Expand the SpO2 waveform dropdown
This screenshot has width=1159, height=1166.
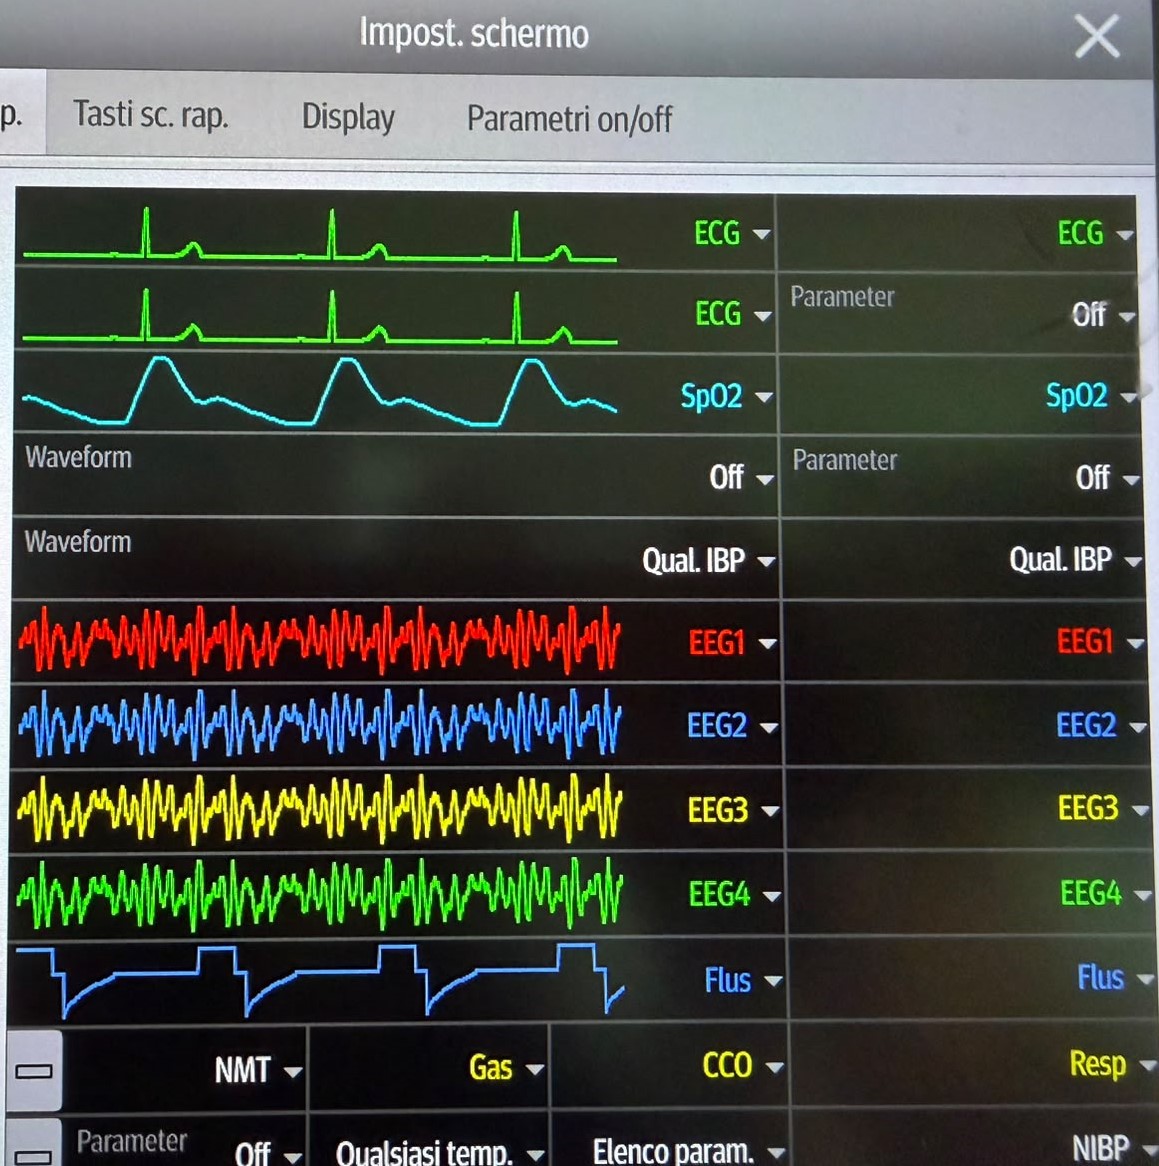(x=726, y=396)
